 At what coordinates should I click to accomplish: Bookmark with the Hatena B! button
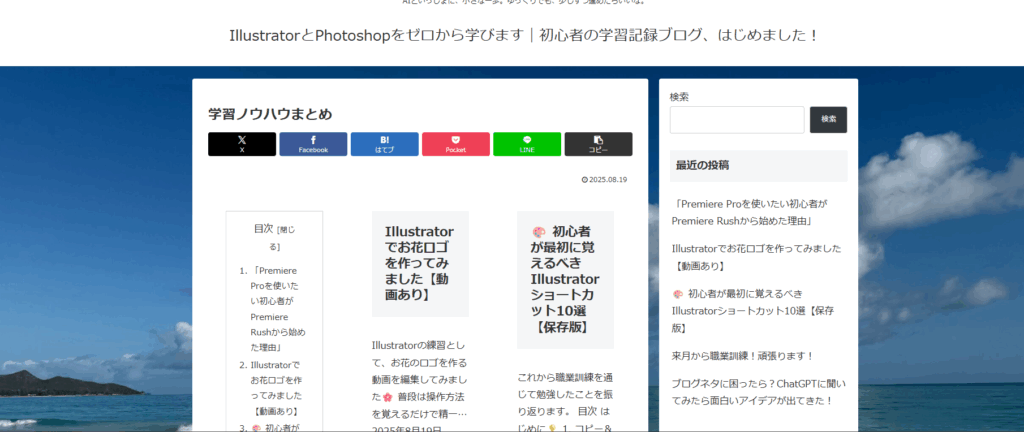click(x=385, y=144)
